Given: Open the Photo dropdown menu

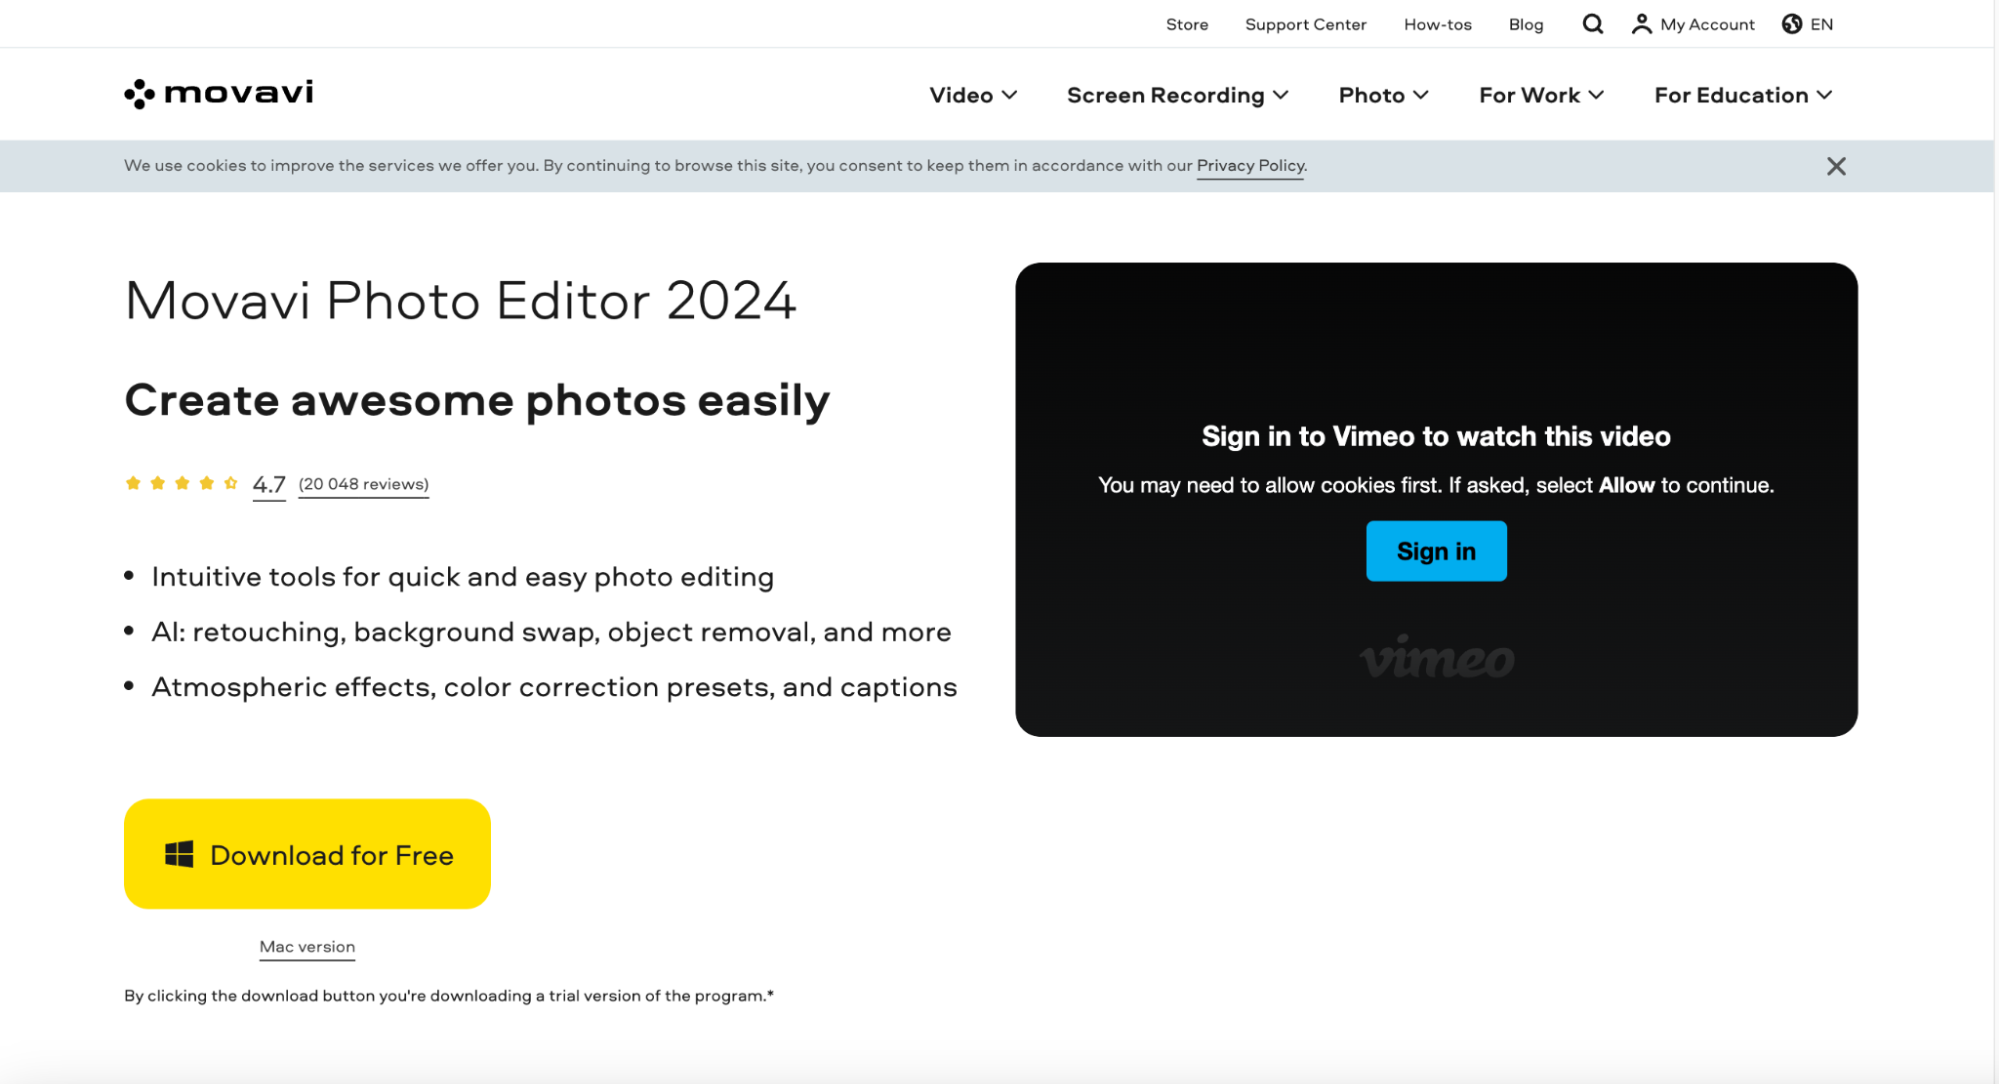Looking at the screenshot, I should 1383,95.
